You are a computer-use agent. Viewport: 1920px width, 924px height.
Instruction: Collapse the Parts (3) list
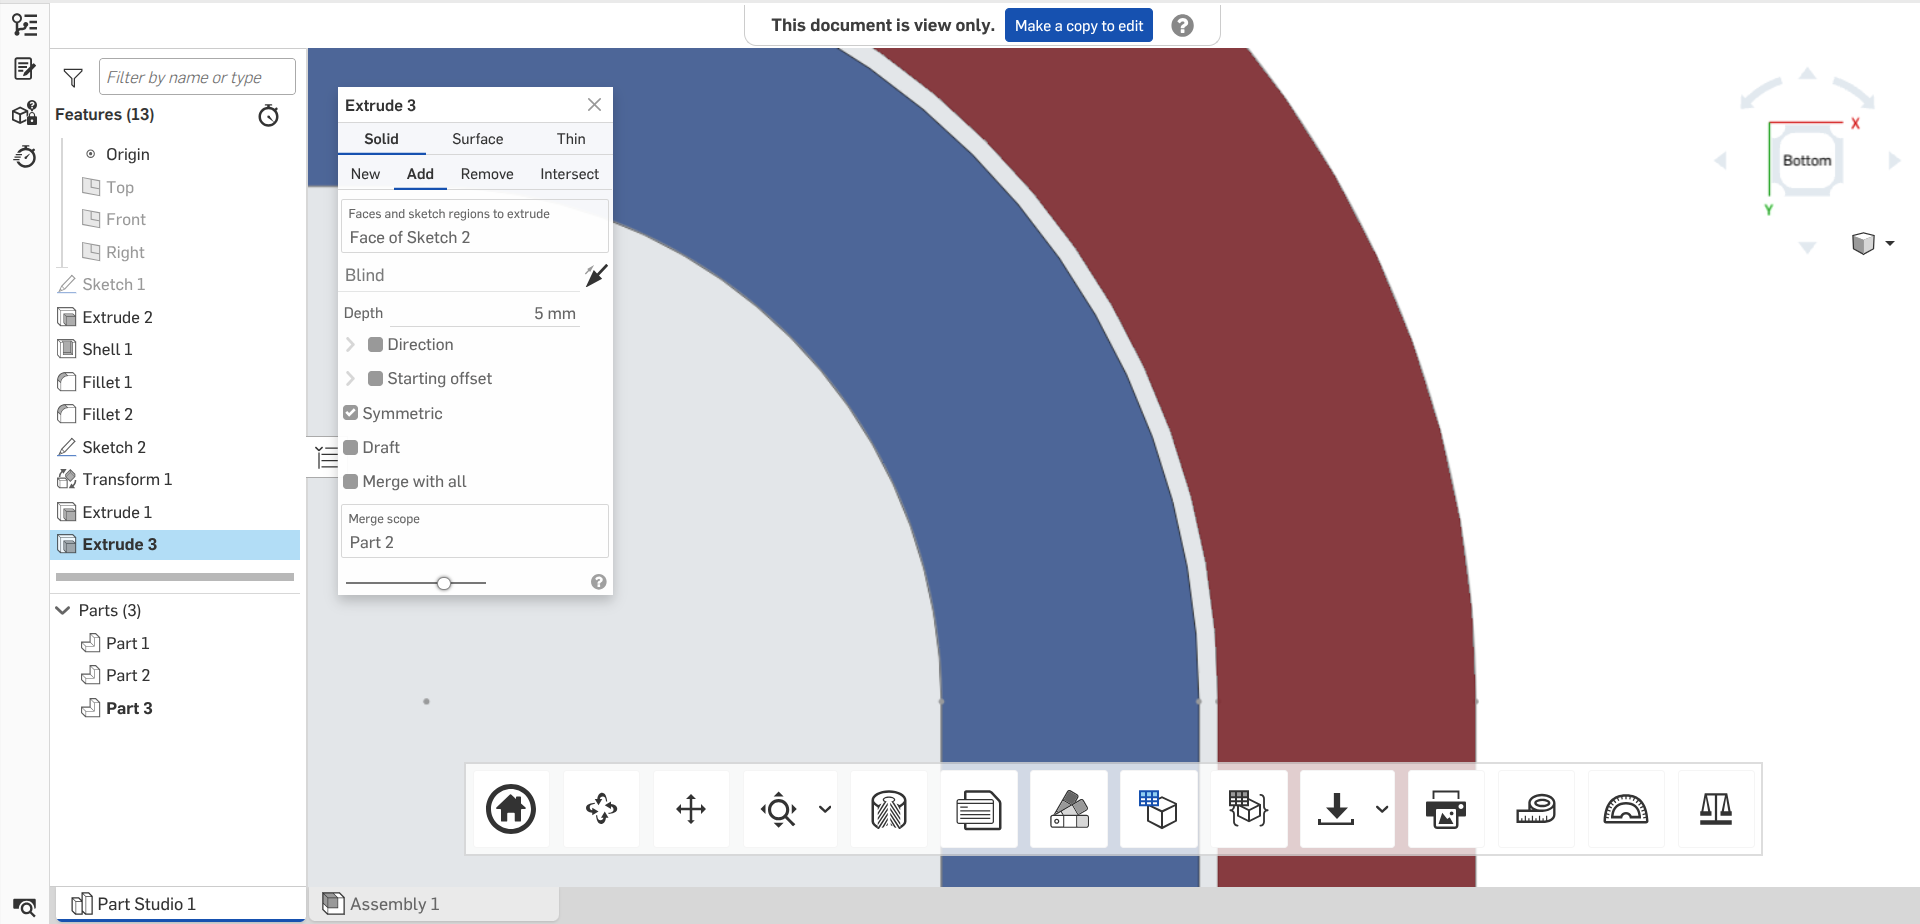pyautogui.click(x=63, y=610)
